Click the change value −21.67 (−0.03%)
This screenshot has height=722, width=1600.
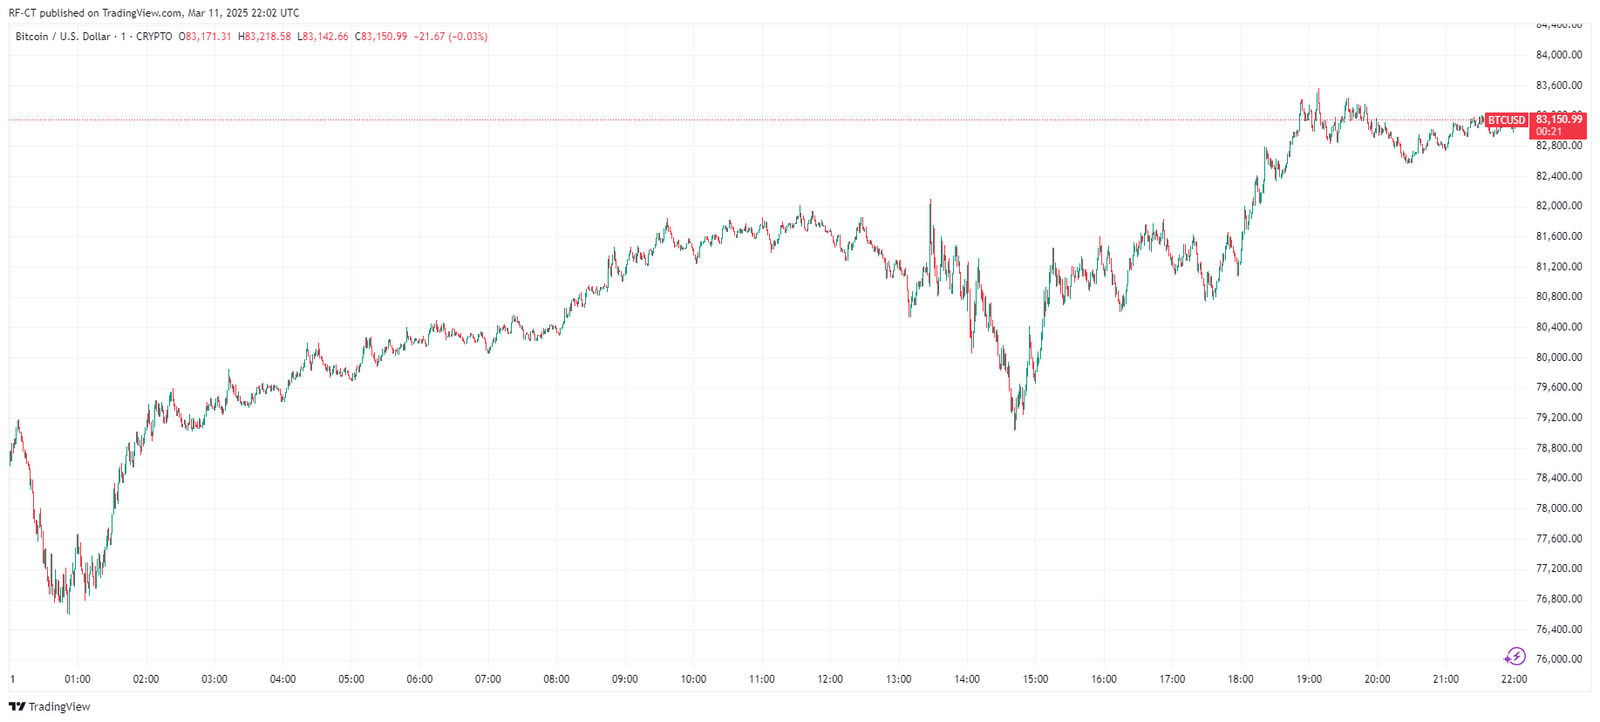[451, 37]
